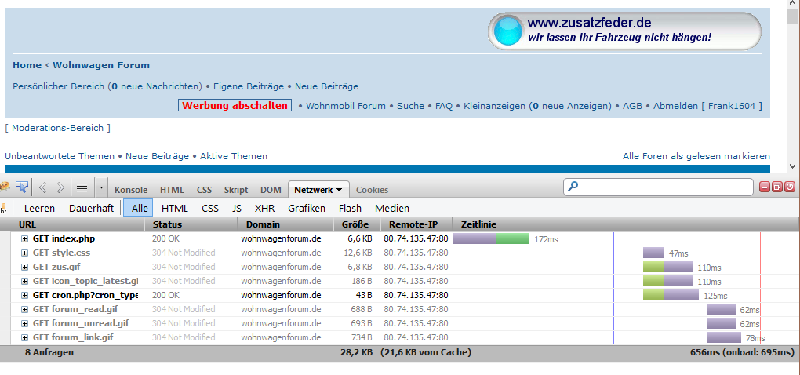Viewport: 800px width, 375px height.
Task: Click the Firebug back arrow icon
Action: tap(43, 188)
